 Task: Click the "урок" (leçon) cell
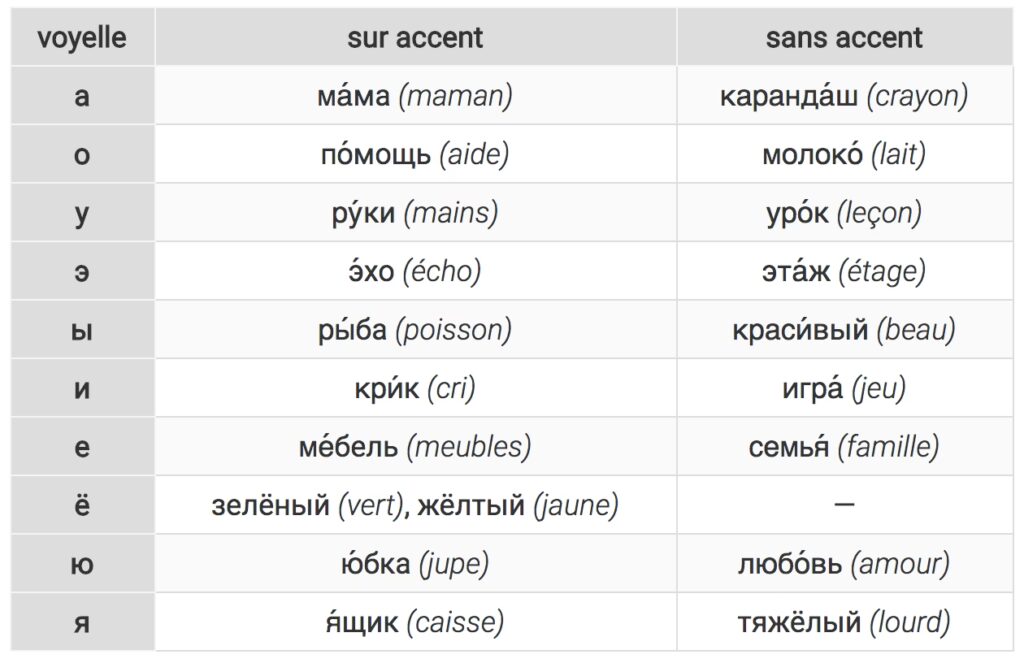844,213
